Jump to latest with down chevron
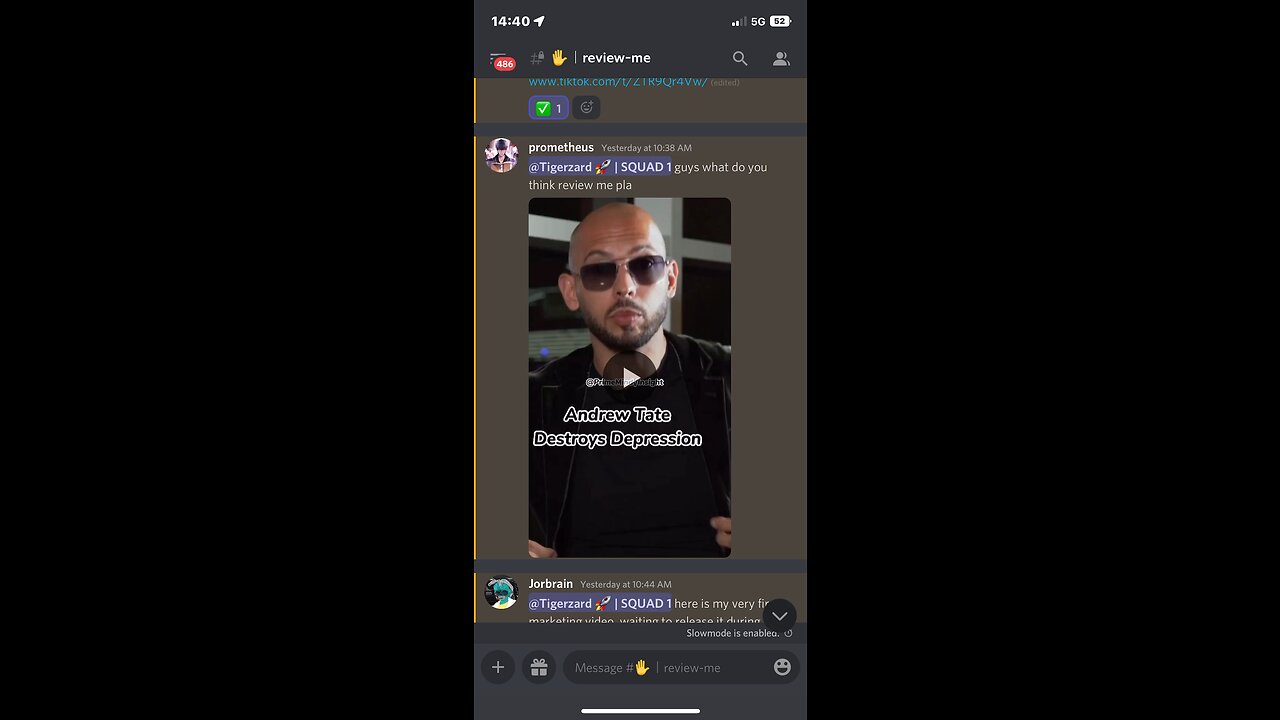Viewport: 1280px width, 720px height. point(779,616)
